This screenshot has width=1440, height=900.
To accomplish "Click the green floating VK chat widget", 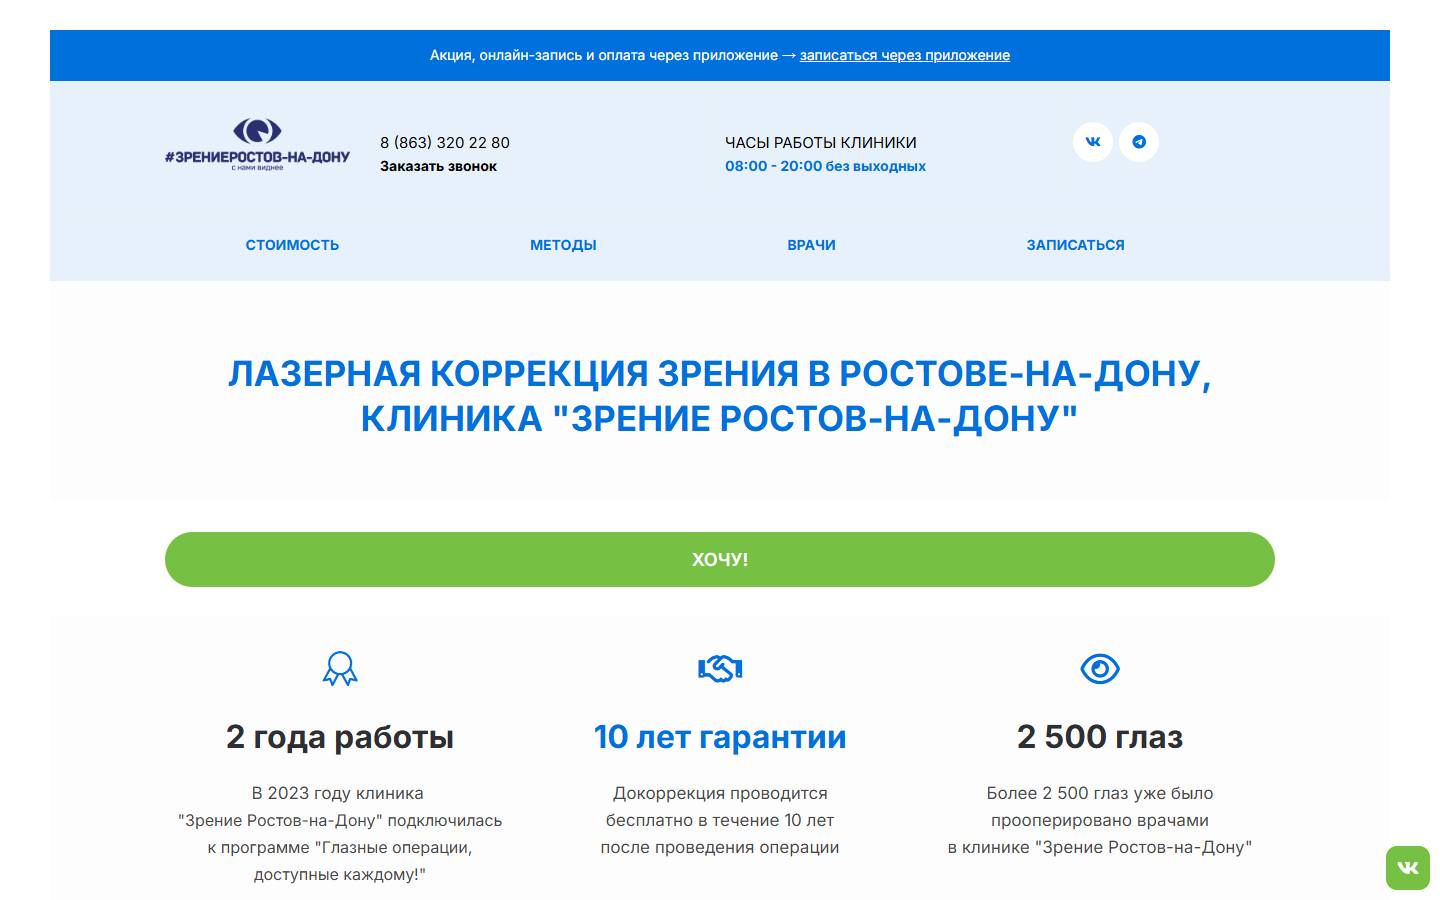I will tap(1408, 867).
